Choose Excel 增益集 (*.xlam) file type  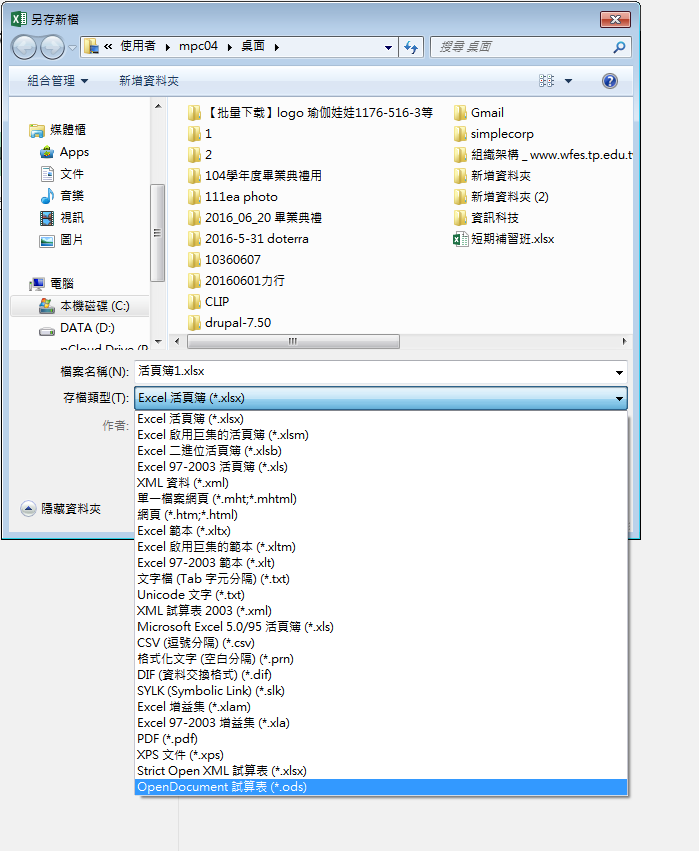[380, 707]
